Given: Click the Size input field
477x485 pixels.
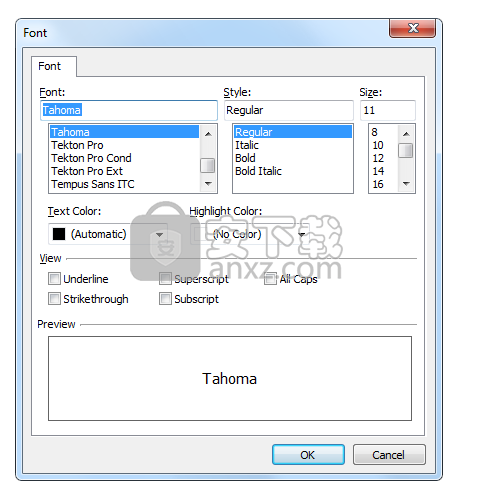Looking at the screenshot, I should coord(388,110).
